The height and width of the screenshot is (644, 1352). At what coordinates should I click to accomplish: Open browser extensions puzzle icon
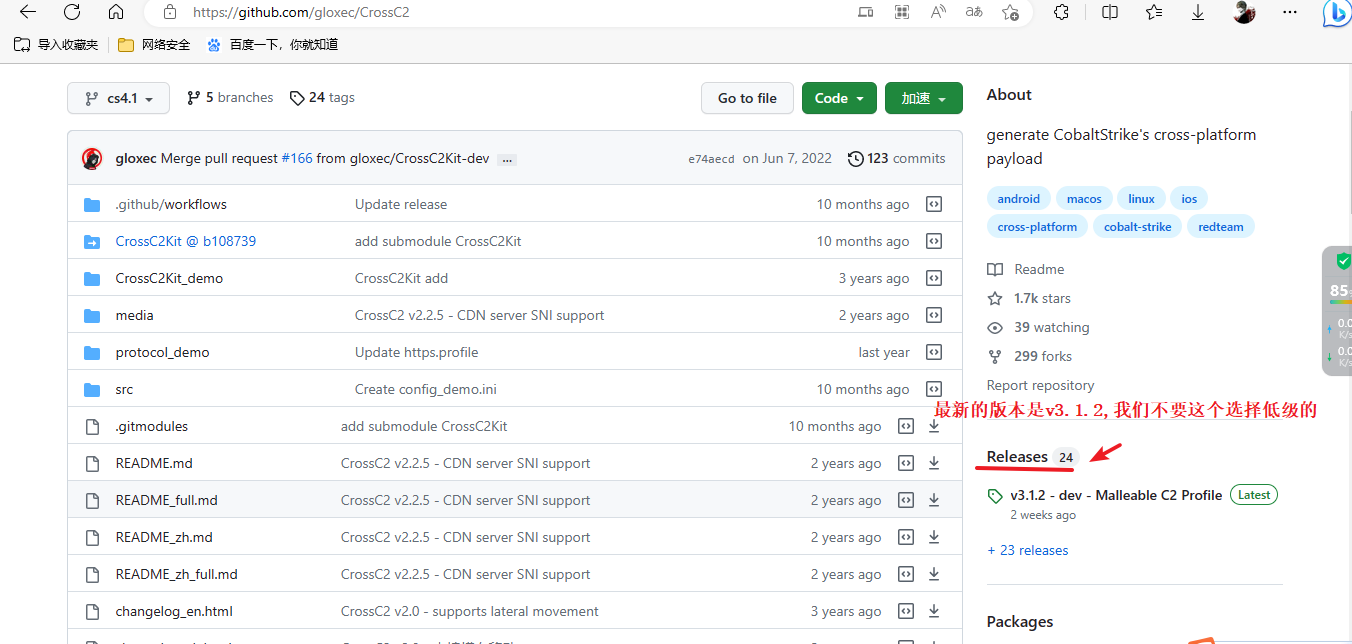click(x=1062, y=12)
